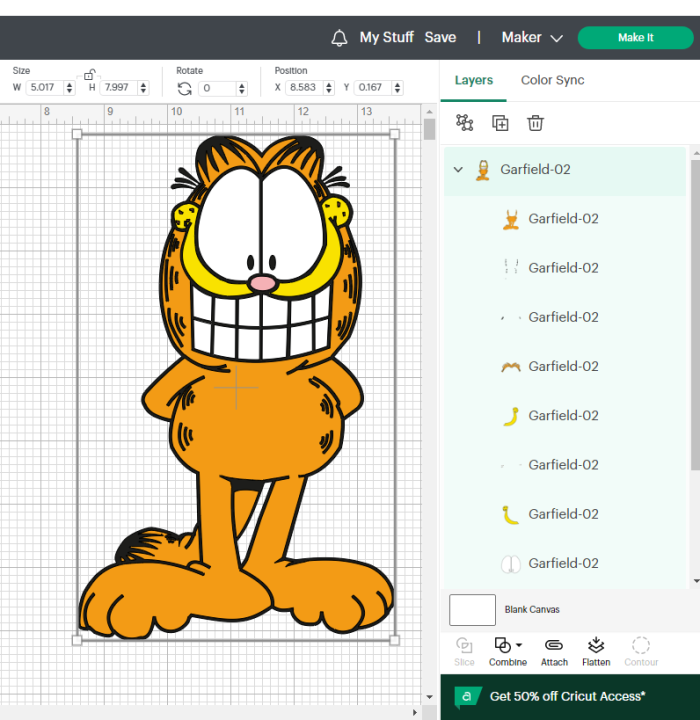The height and width of the screenshot is (720, 700).
Task: Click the Attach tool icon
Action: [x=554, y=645]
